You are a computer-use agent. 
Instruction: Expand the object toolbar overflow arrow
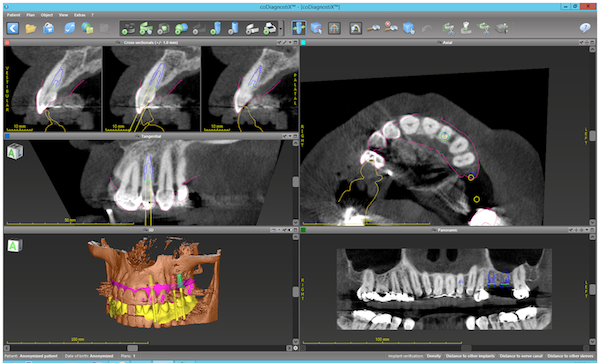(x=281, y=29)
